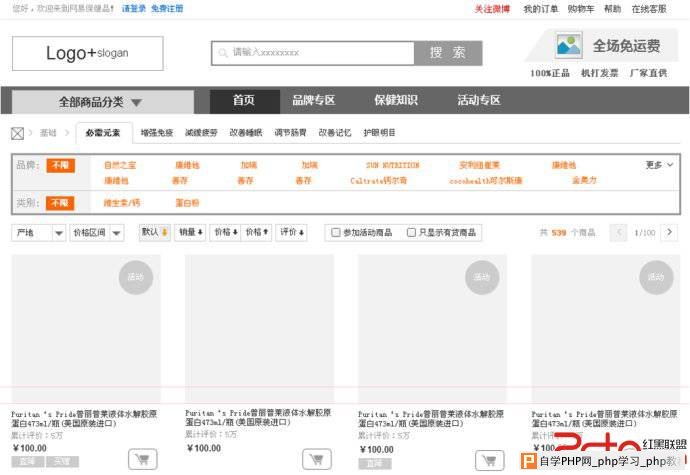The image size is (690, 475).
Task: Sort by 价格 ascending arrow button
Action: [x=257, y=232]
